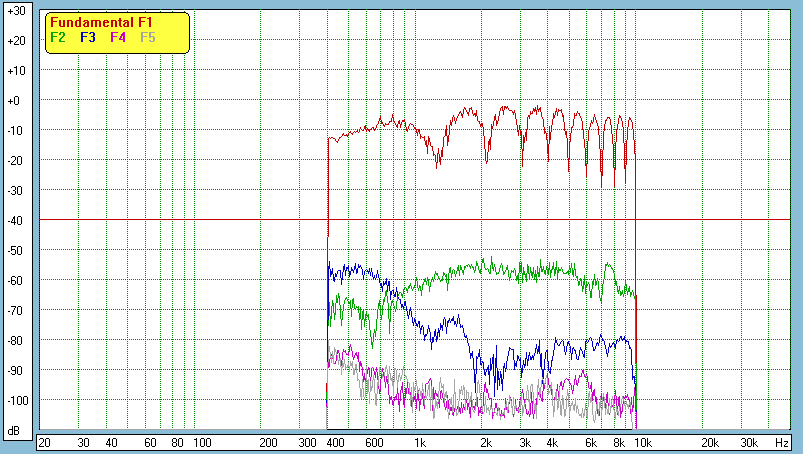Click the 1k label on frequency axis
This screenshot has height=454, width=803.
(420, 442)
